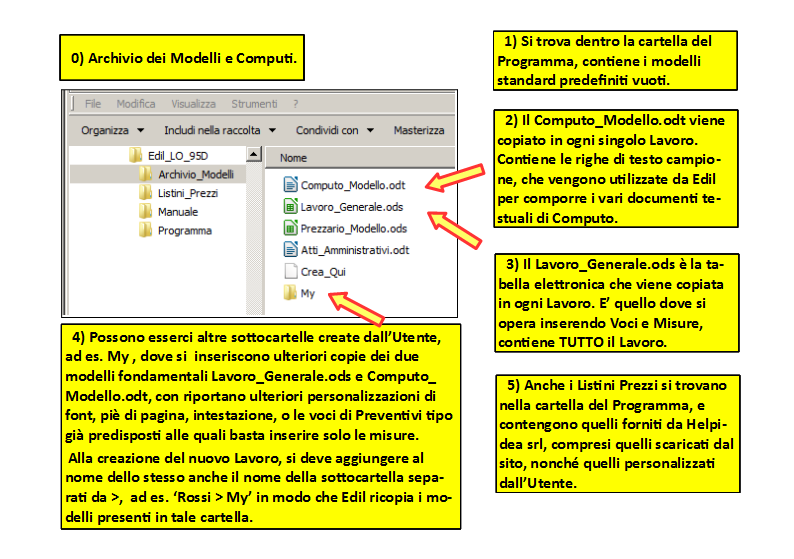Click the Programma tree label
This screenshot has height=559, width=794.
(185, 230)
